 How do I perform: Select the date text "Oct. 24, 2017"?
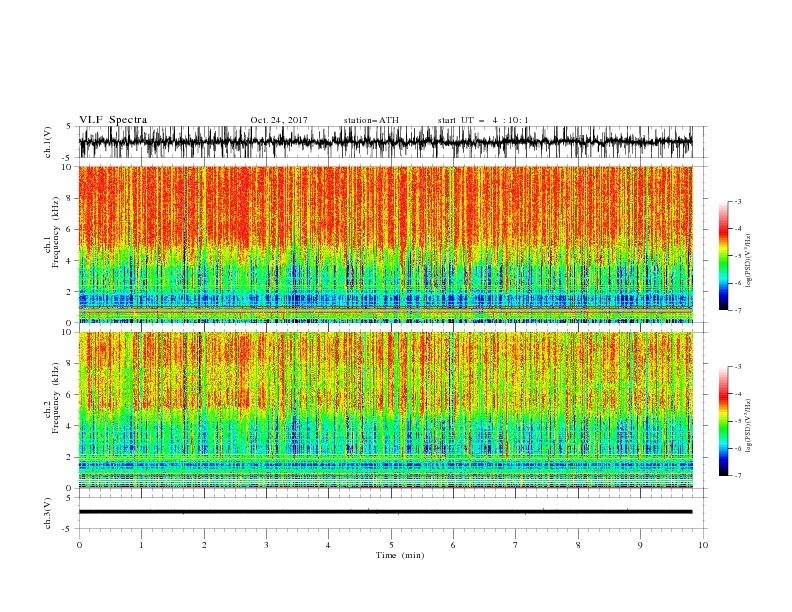pos(279,120)
